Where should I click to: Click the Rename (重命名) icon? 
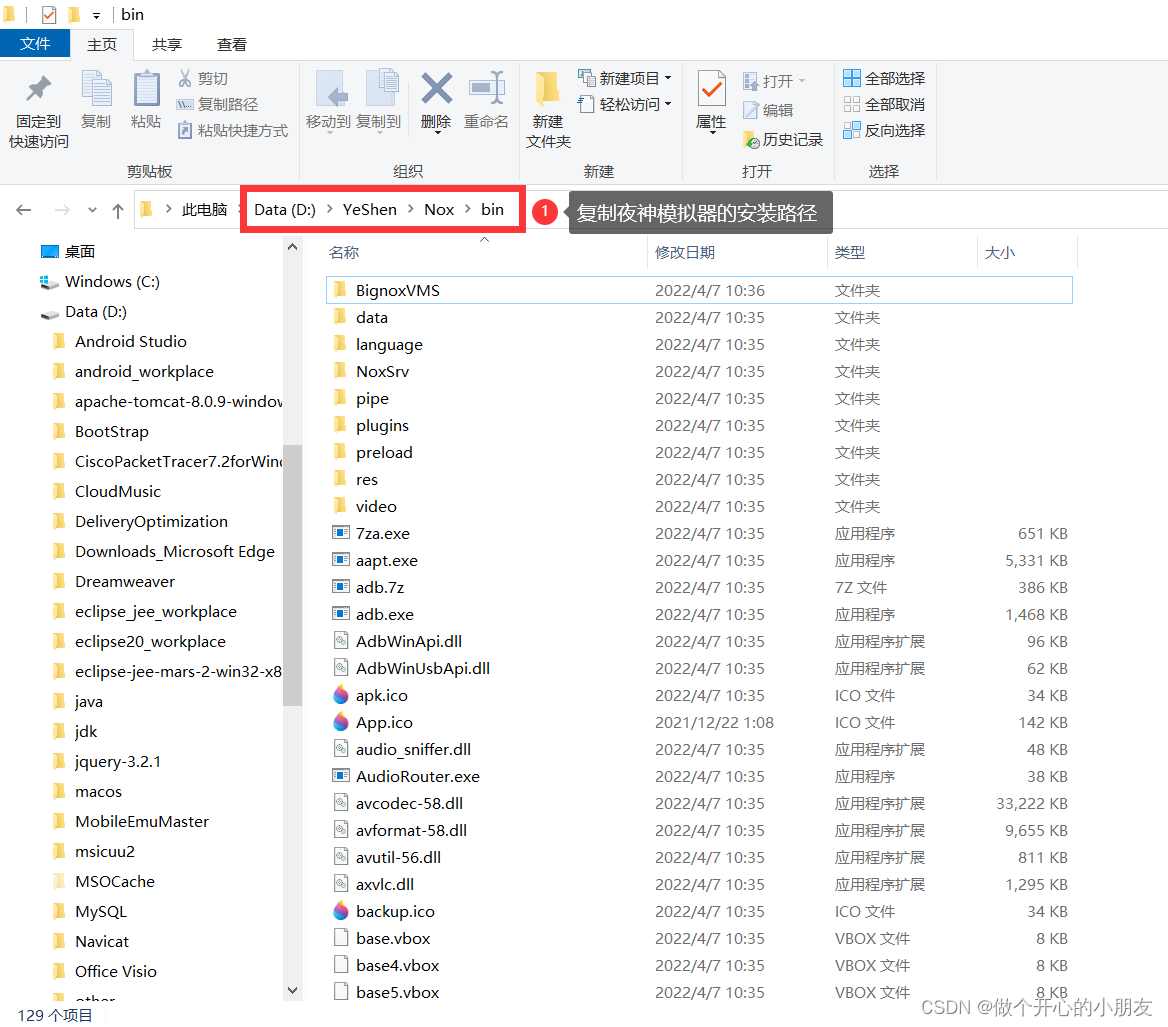coord(486,89)
